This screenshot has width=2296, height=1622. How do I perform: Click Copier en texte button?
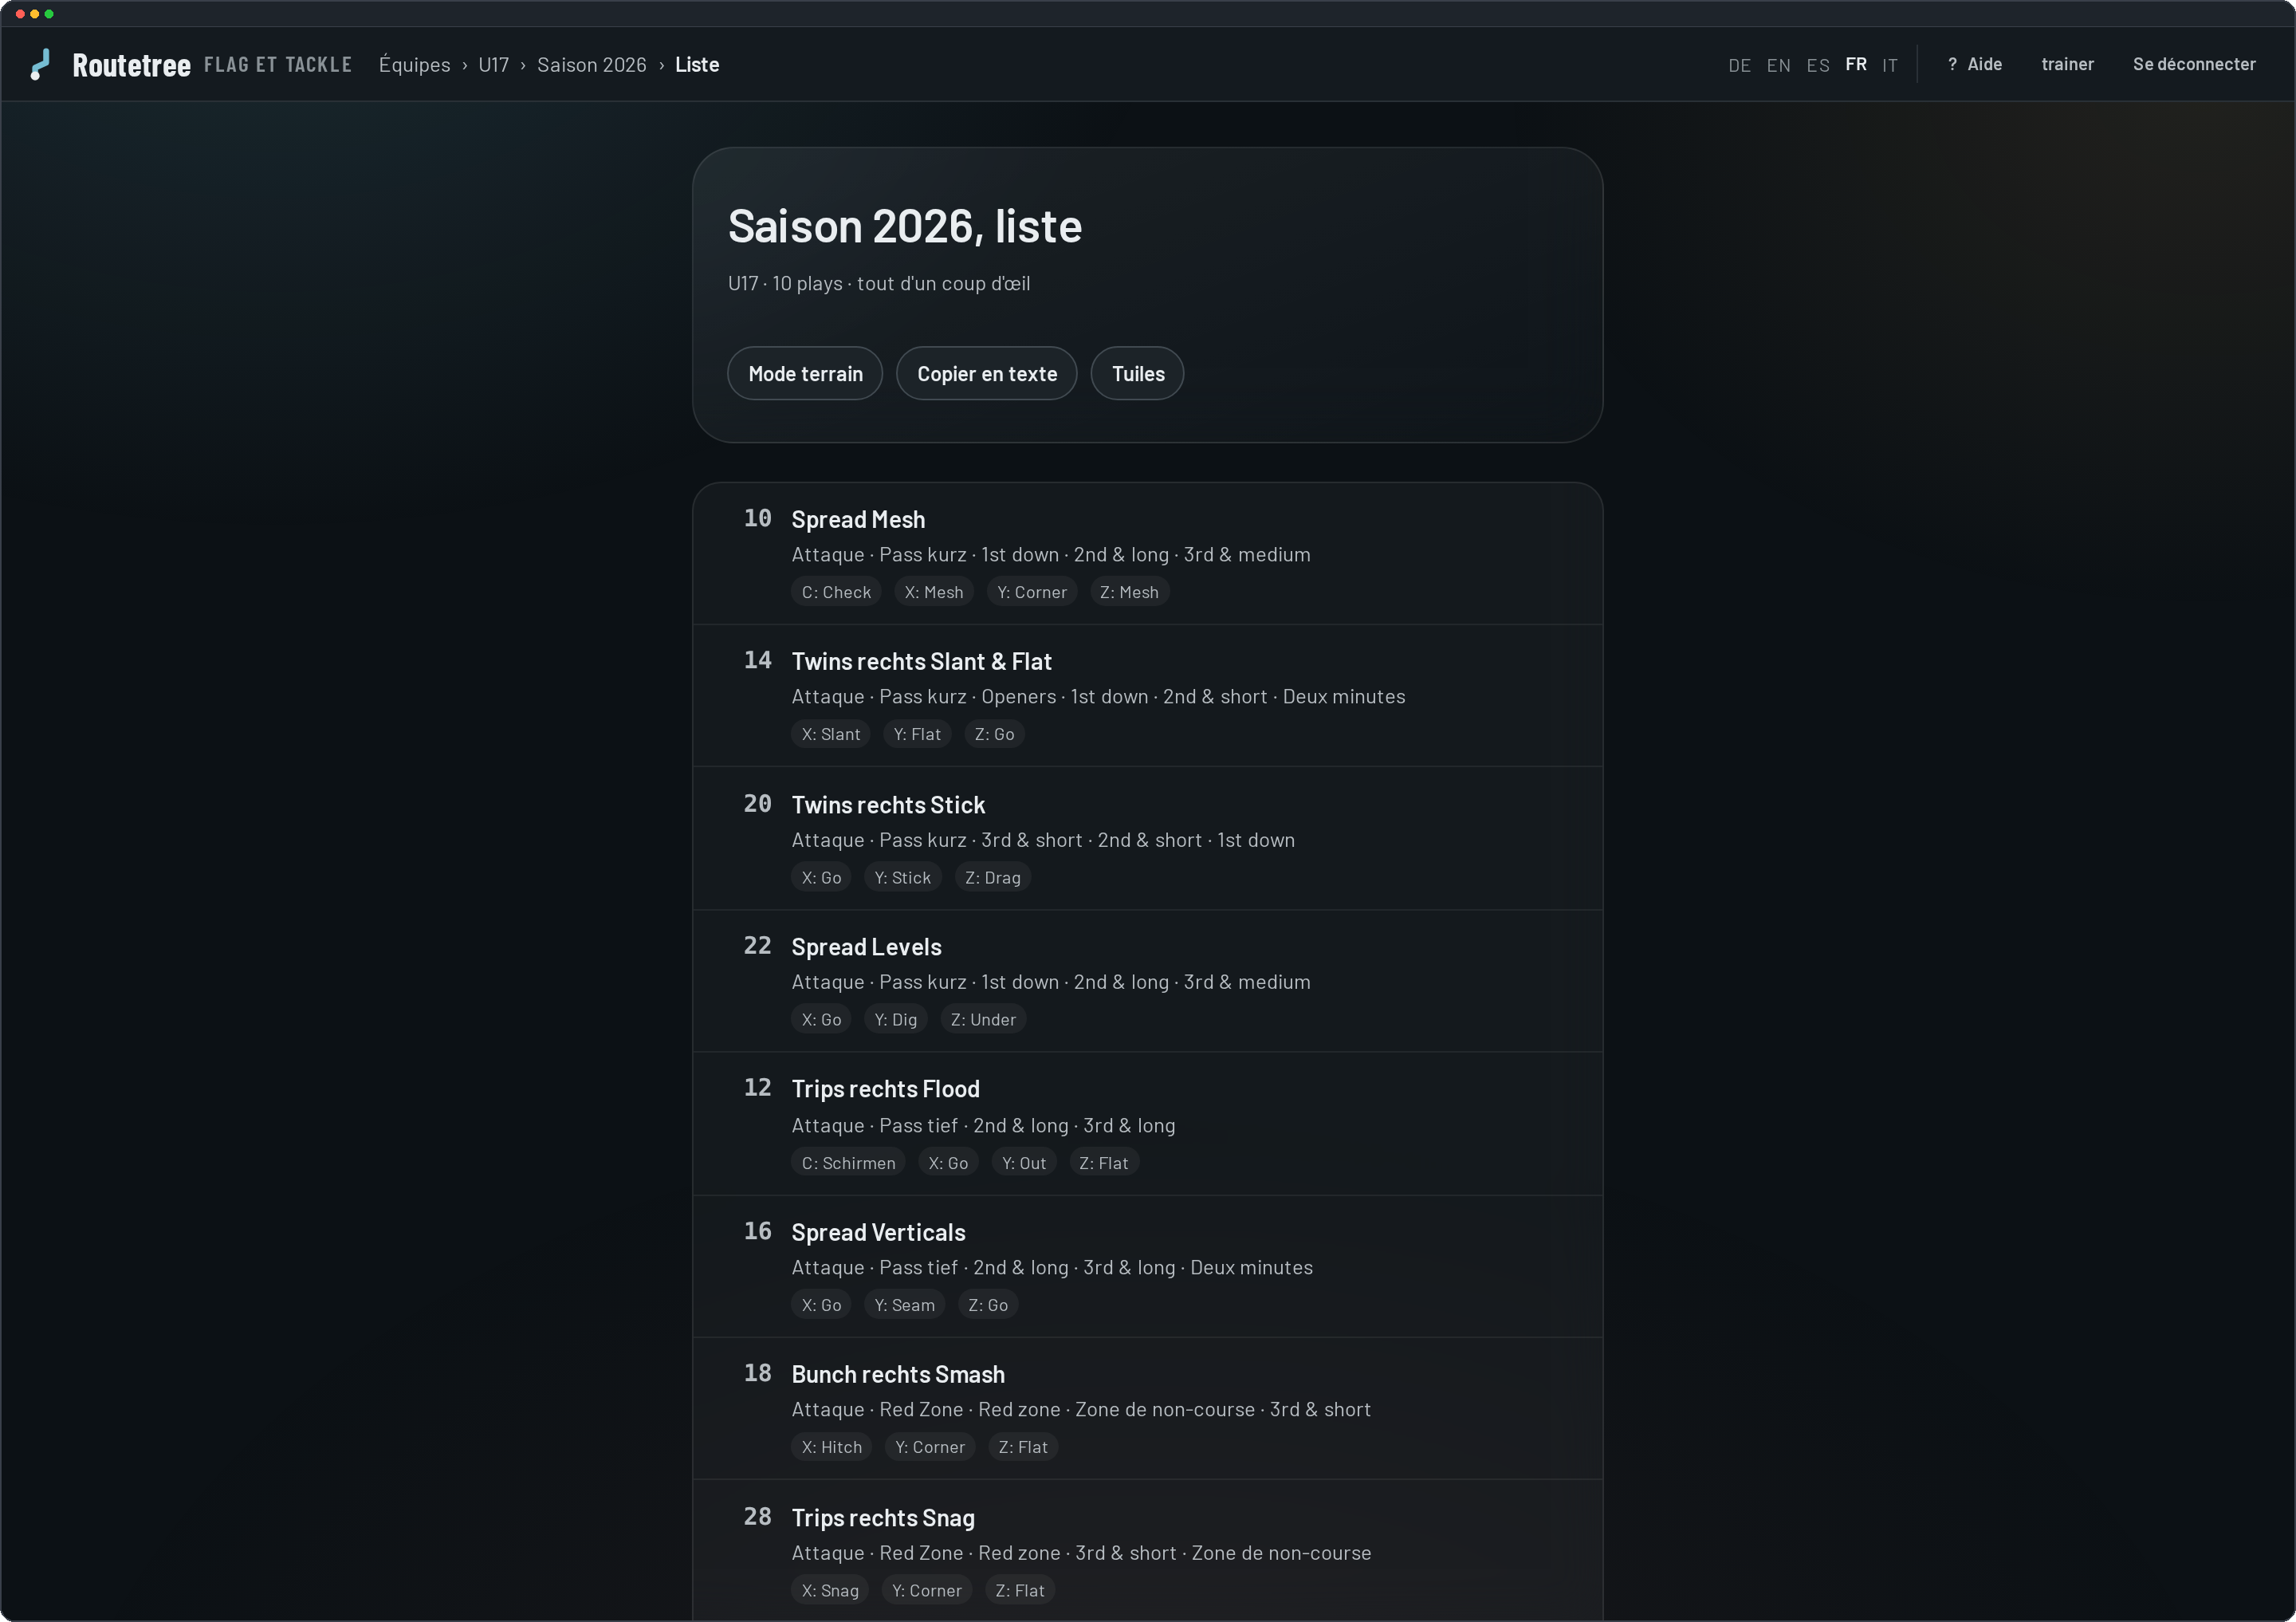[x=986, y=373]
